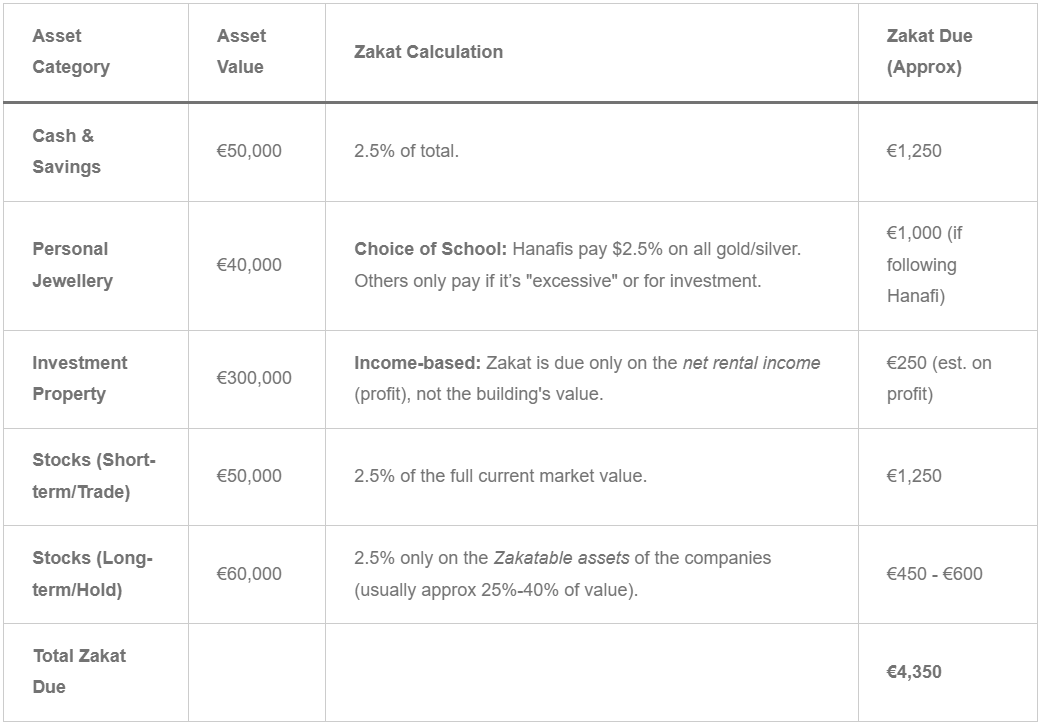1041x727 pixels.
Task: Select the "Choice of School:" bold text
Action: 430,249
